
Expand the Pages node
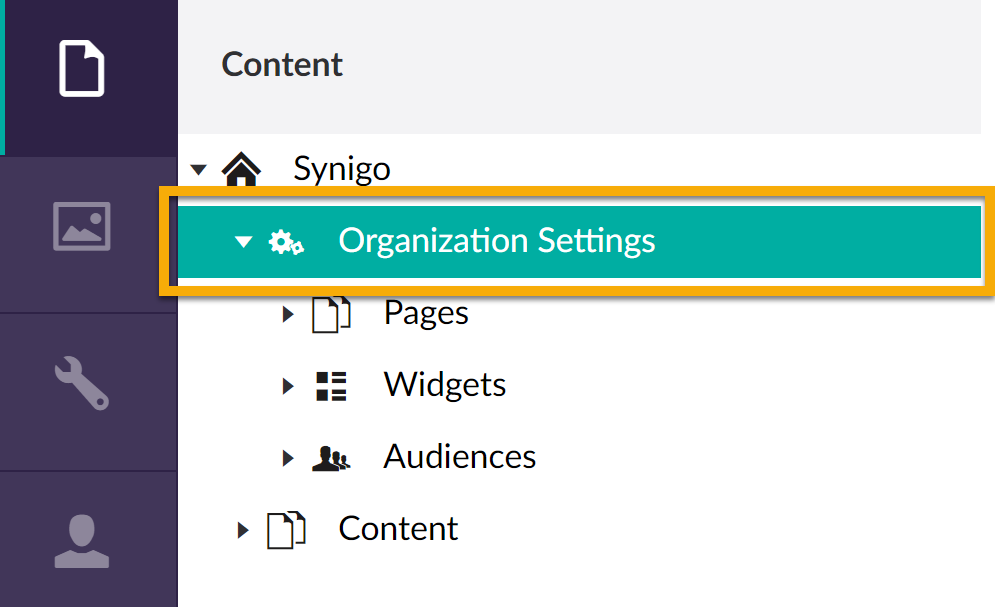(x=288, y=315)
